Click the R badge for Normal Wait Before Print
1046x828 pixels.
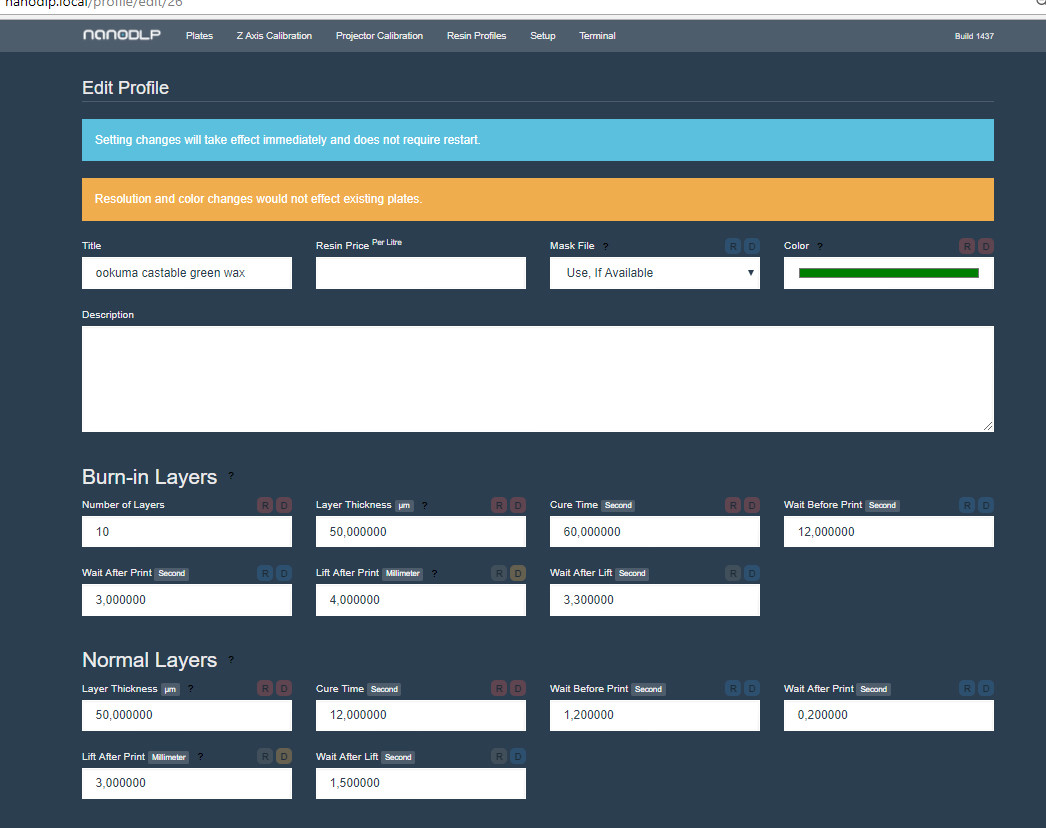[733, 688]
